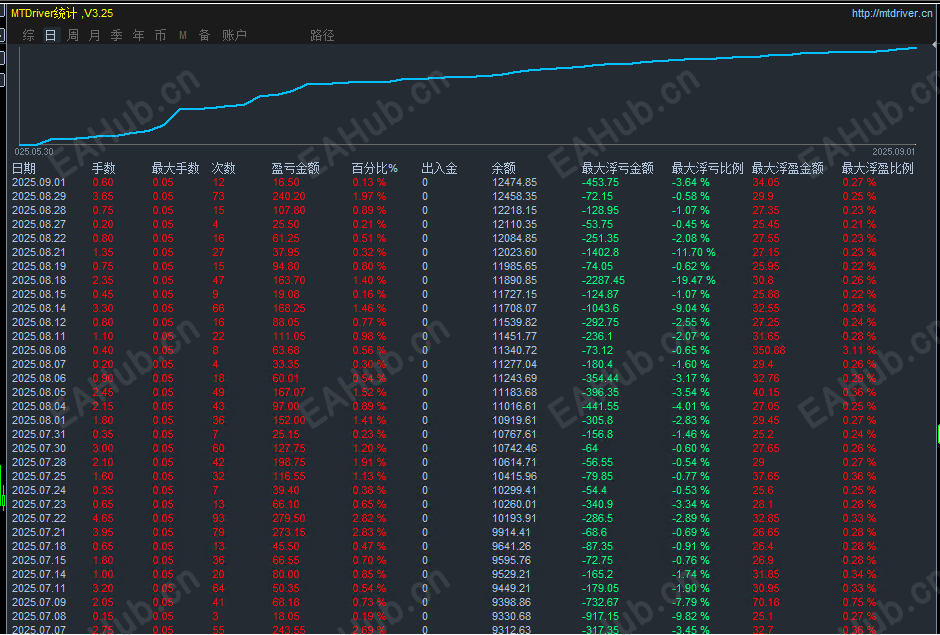Screen dimensions: 940x635
Task: Click the percentage 1.97 %
Action: coord(369,196)
